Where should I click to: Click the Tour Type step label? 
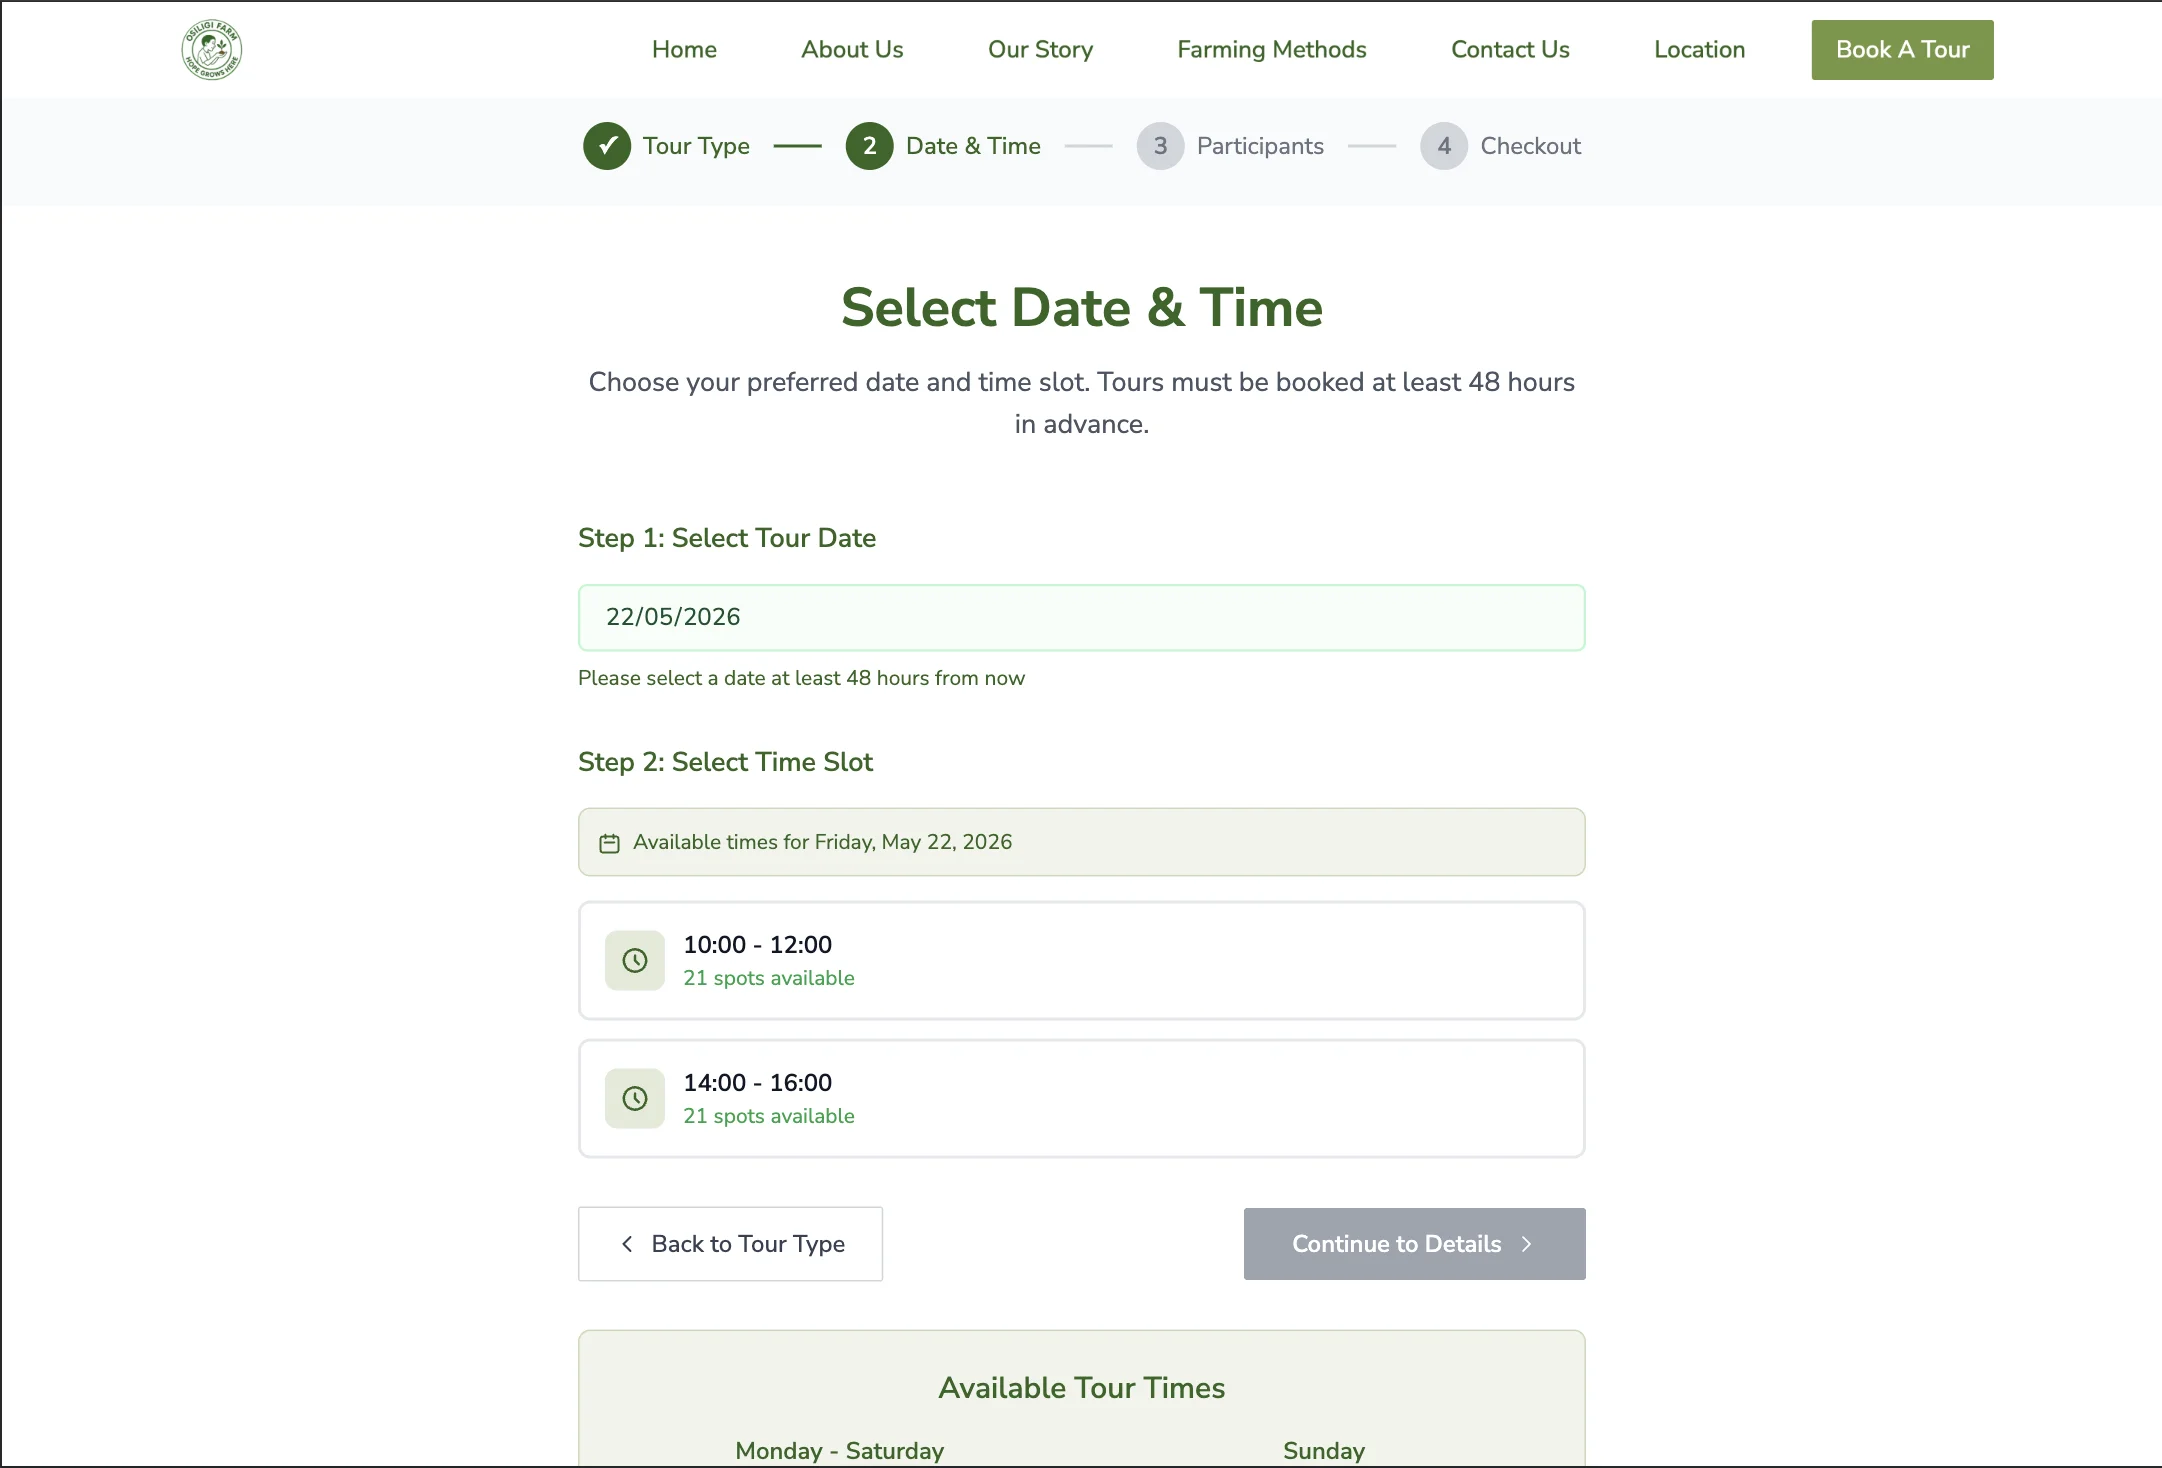[x=696, y=146]
